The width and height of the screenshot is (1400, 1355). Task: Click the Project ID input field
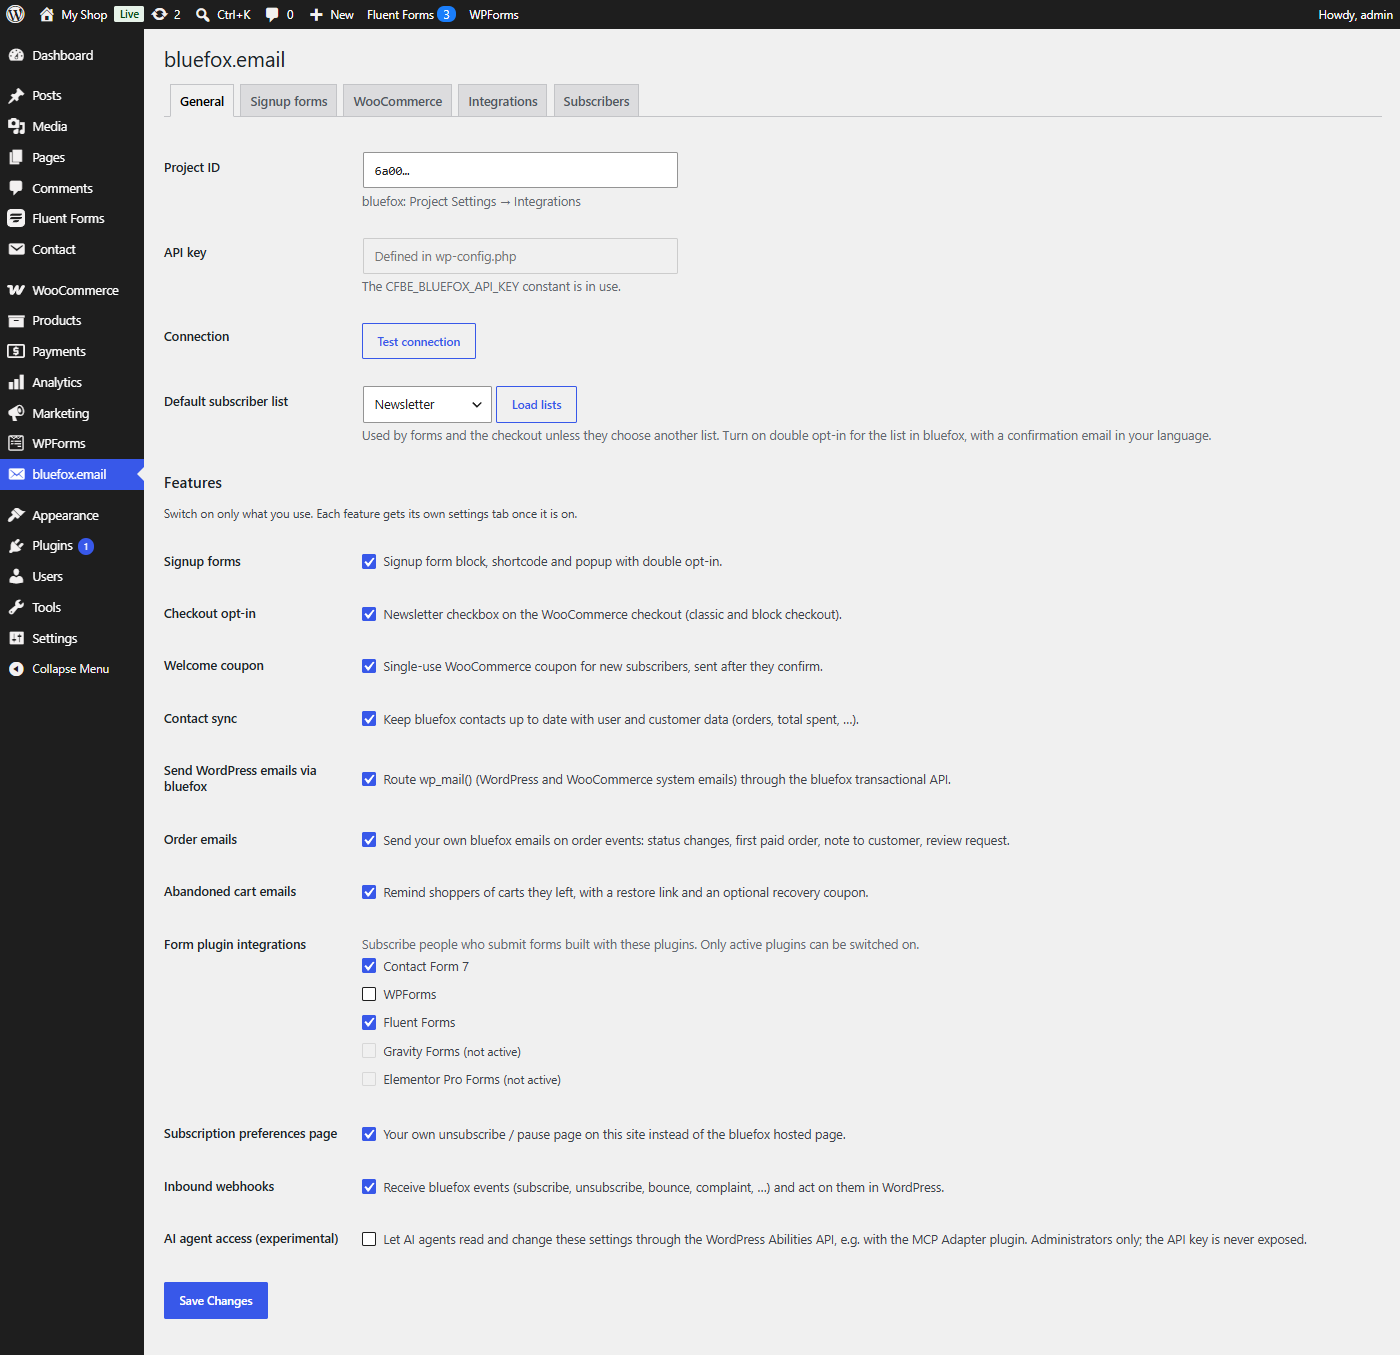520,170
